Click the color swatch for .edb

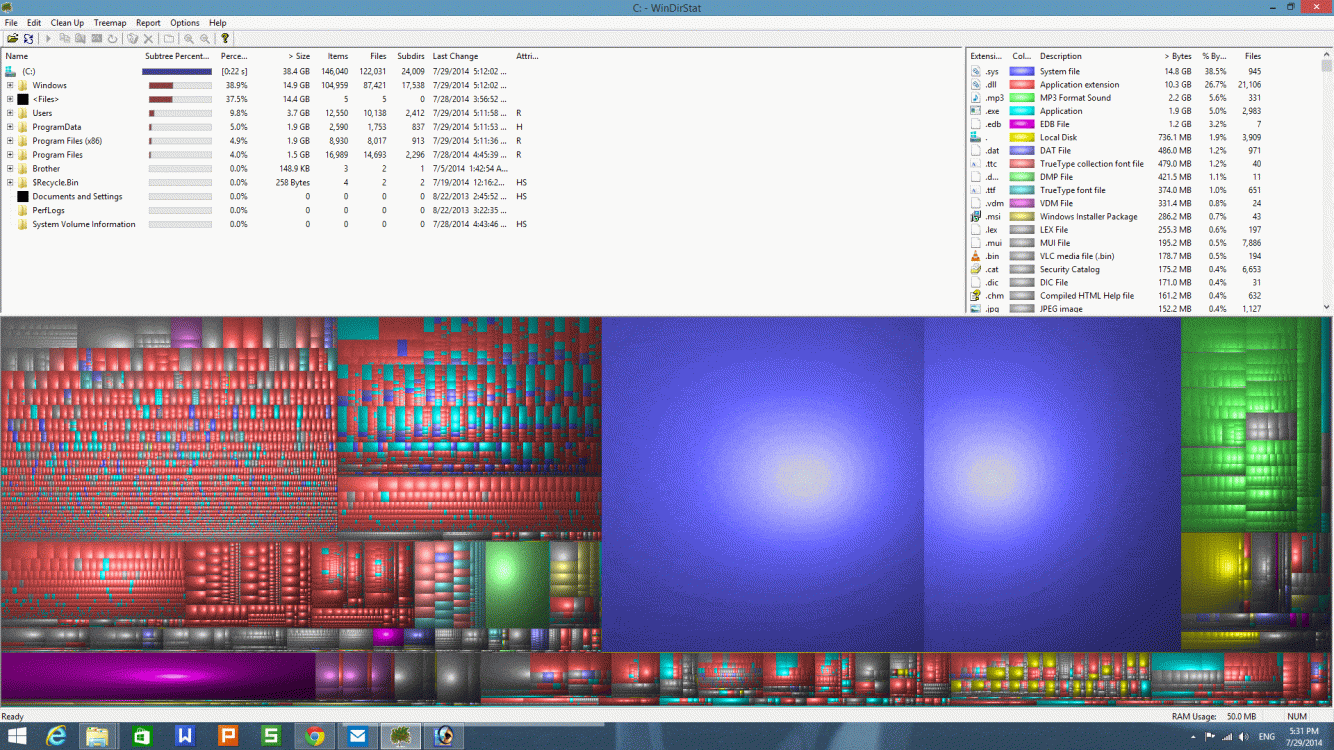pos(1021,124)
